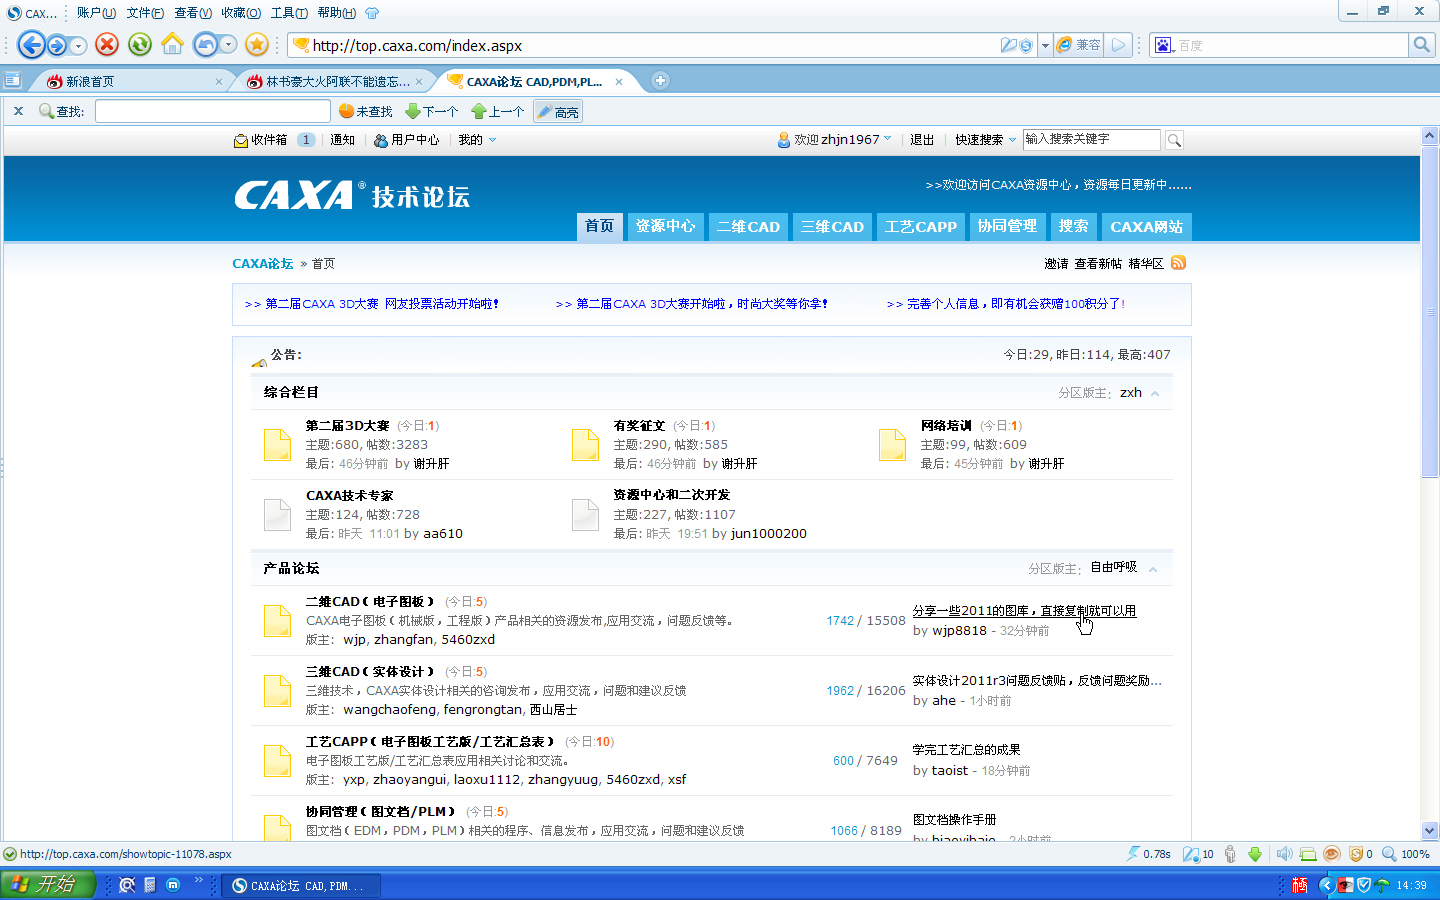This screenshot has width=1440, height=900.
Task: Open the Favorites star icon
Action: (x=257, y=44)
